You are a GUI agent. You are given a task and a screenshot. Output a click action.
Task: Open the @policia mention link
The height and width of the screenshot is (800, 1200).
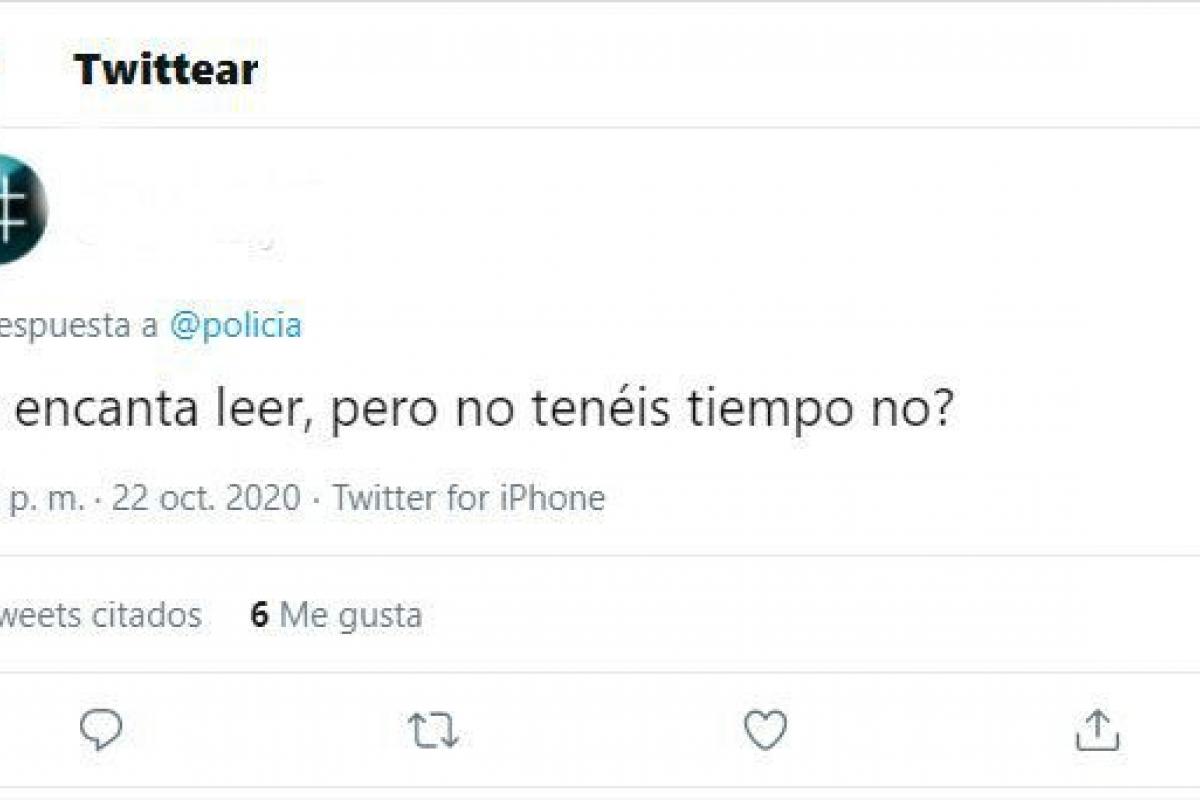pos(235,326)
